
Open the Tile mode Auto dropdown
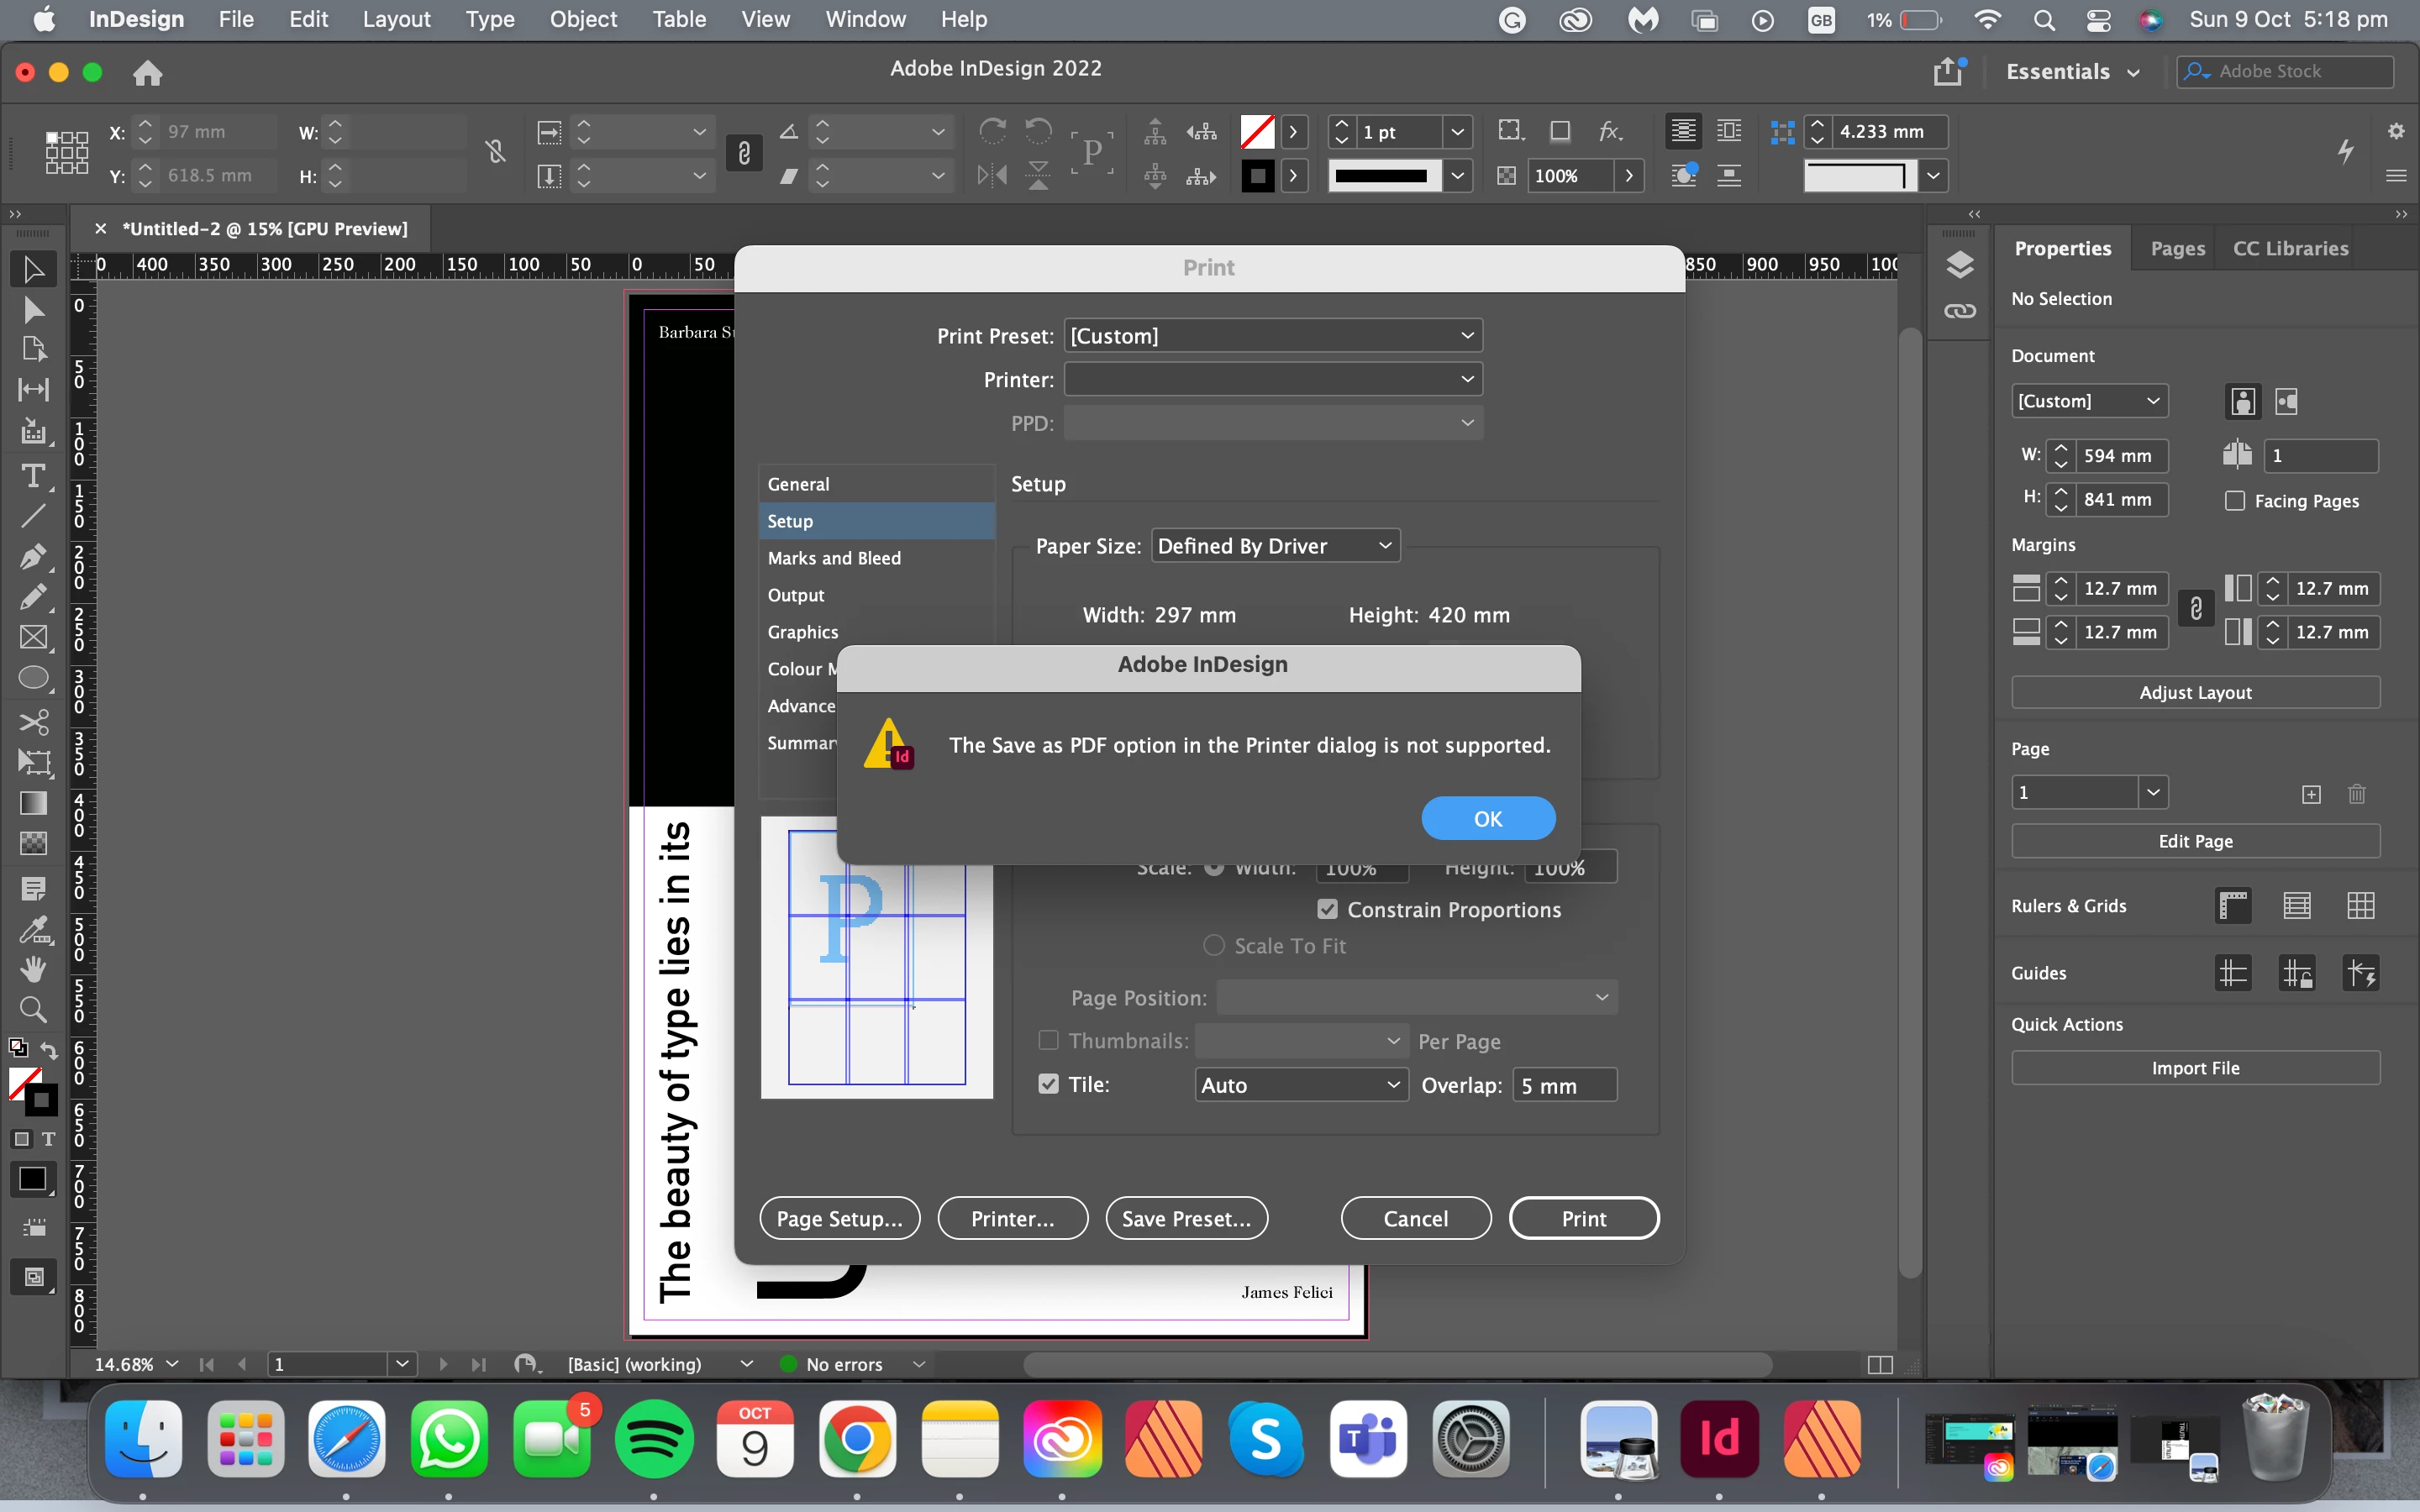(1299, 1085)
